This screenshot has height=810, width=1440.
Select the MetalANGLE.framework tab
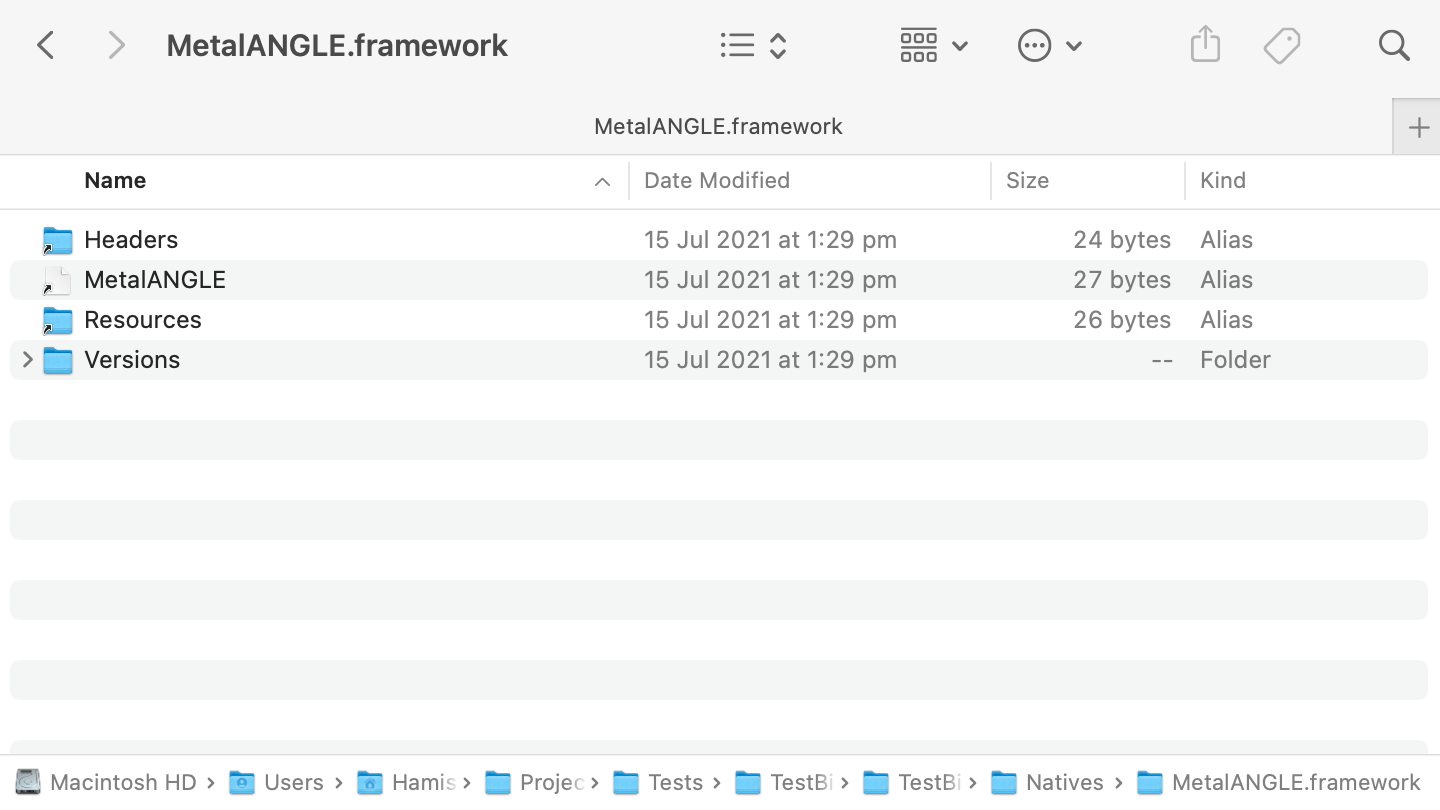point(718,126)
